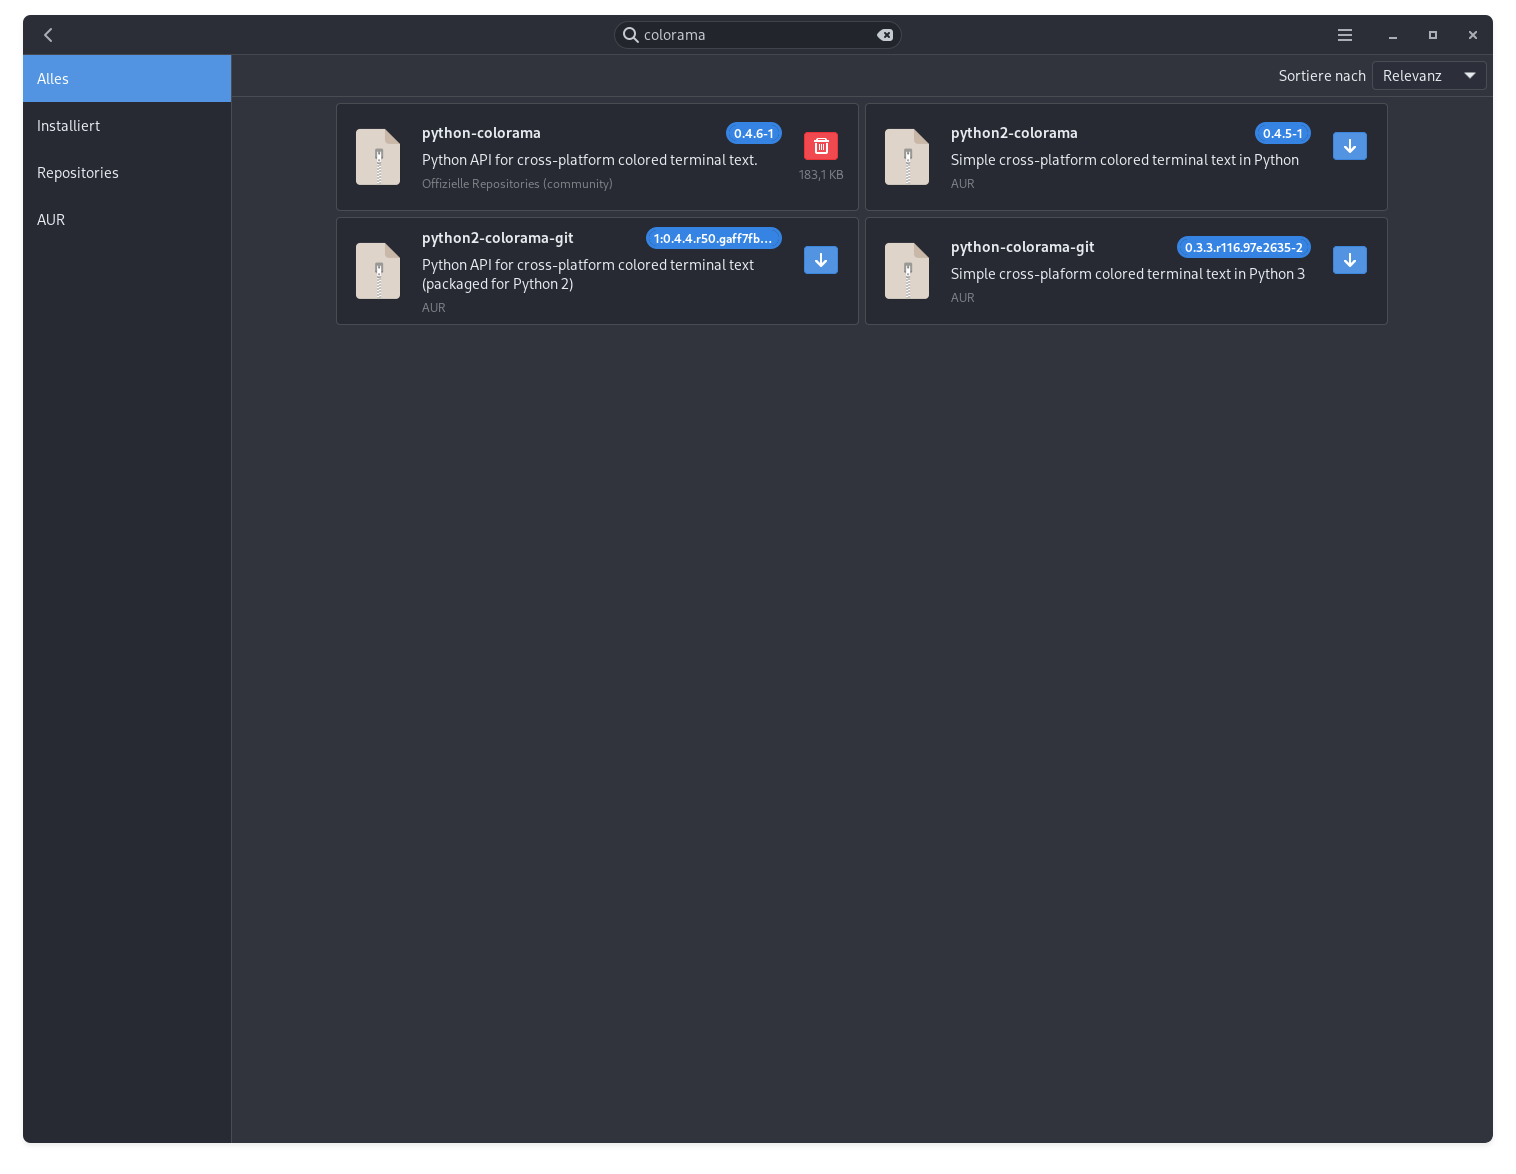Open the hamburger menu
Viewport: 1516px width, 1174px height.
pos(1345,35)
